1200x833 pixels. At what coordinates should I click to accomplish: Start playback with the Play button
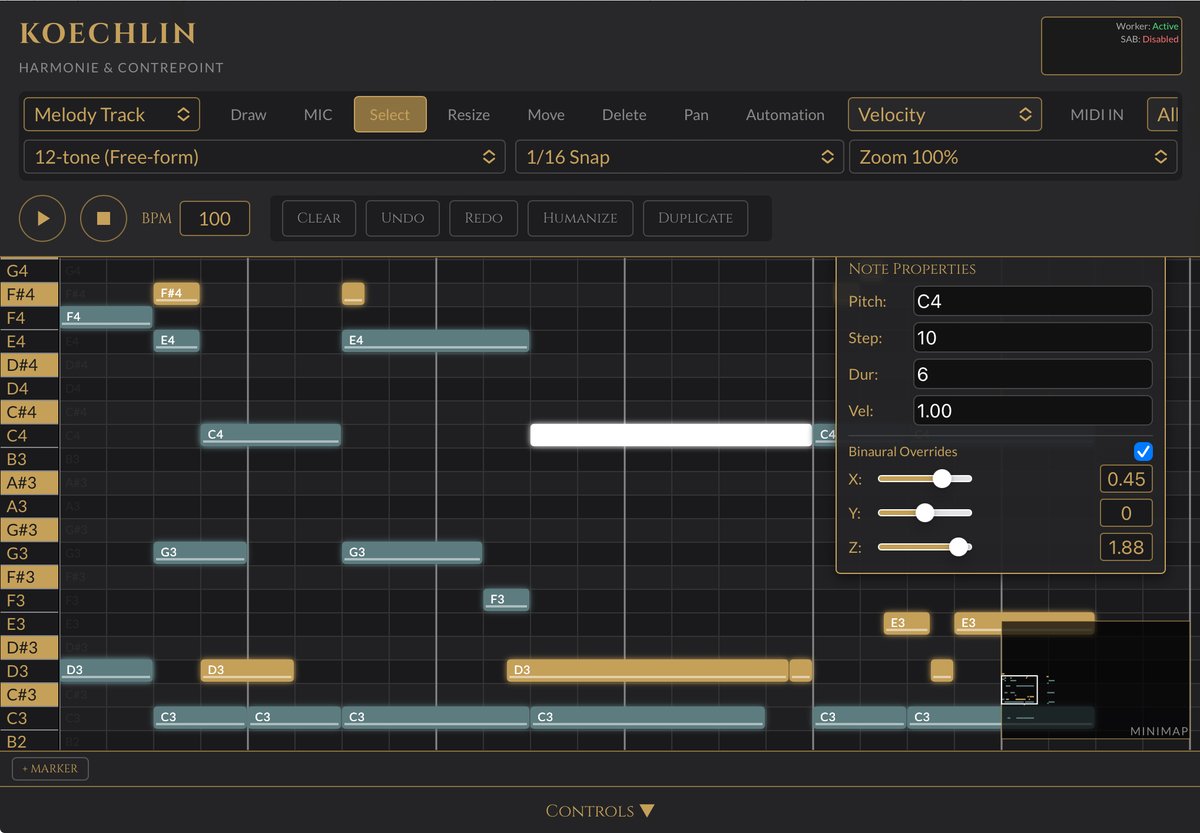41,218
